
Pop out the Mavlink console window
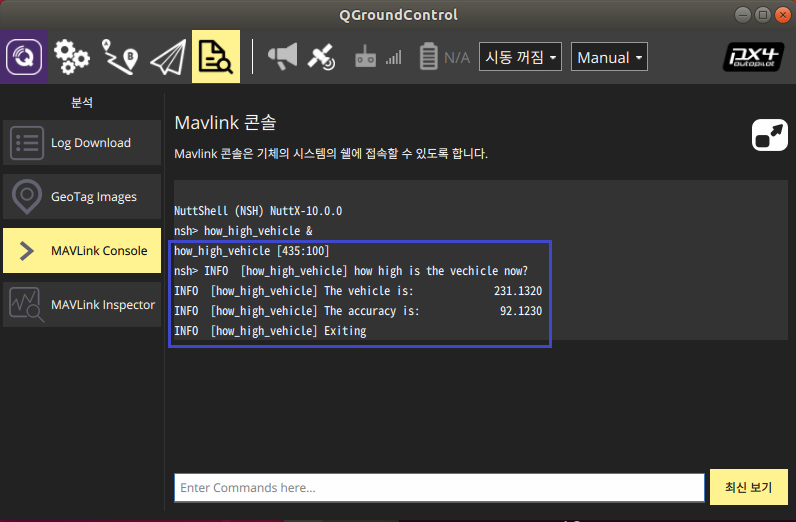pyautogui.click(x=770, y=135)
